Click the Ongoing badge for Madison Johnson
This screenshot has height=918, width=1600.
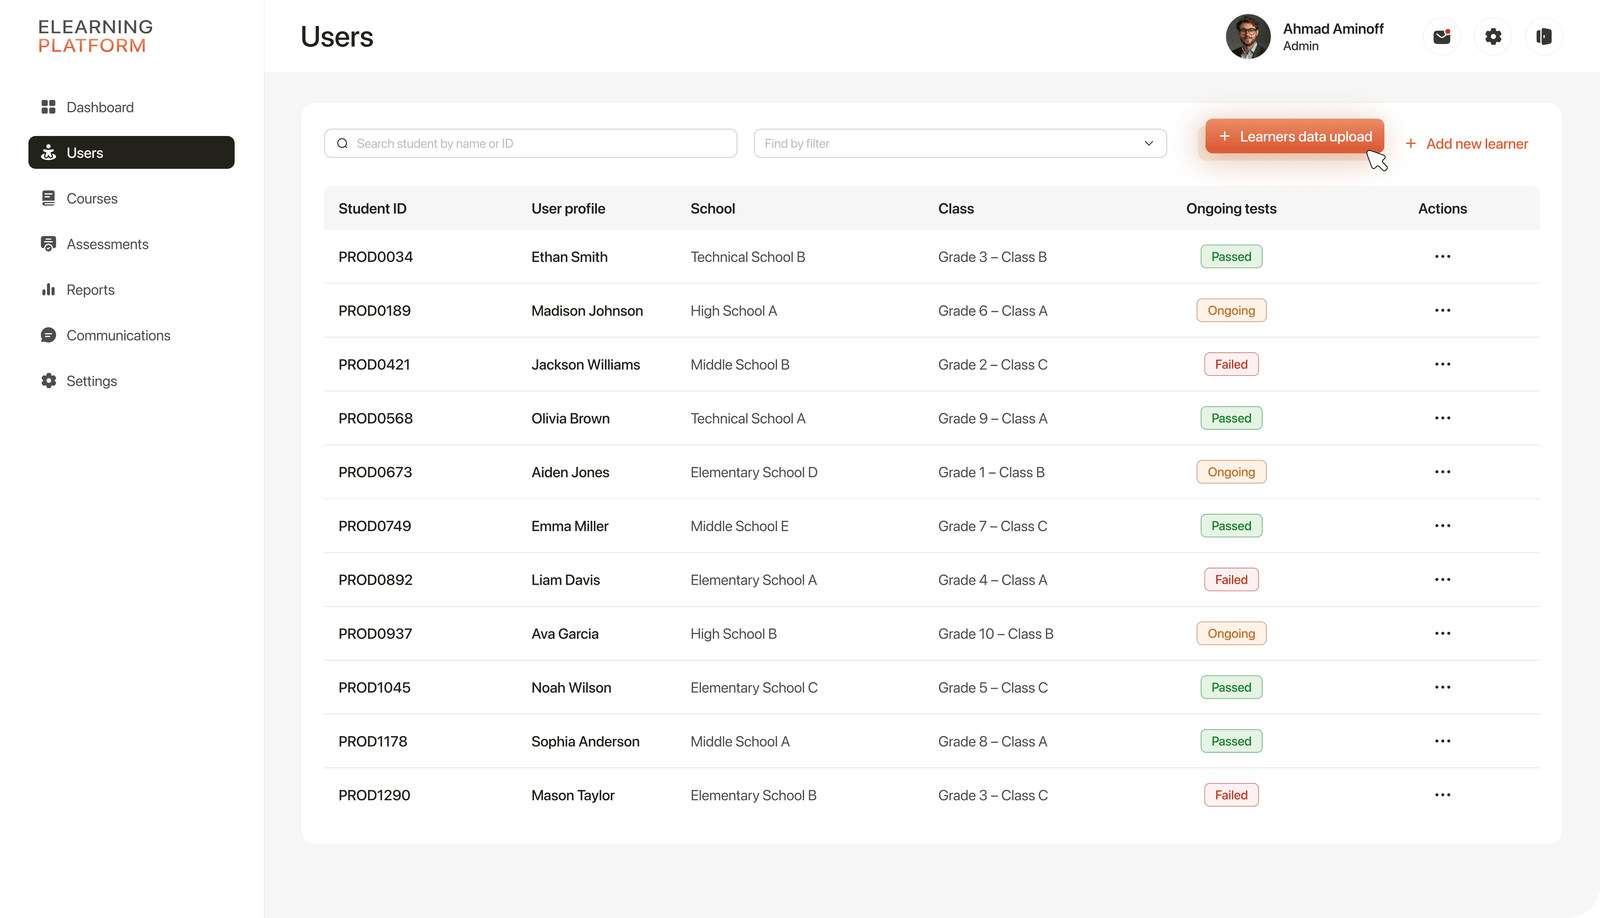coord(1231,311)
